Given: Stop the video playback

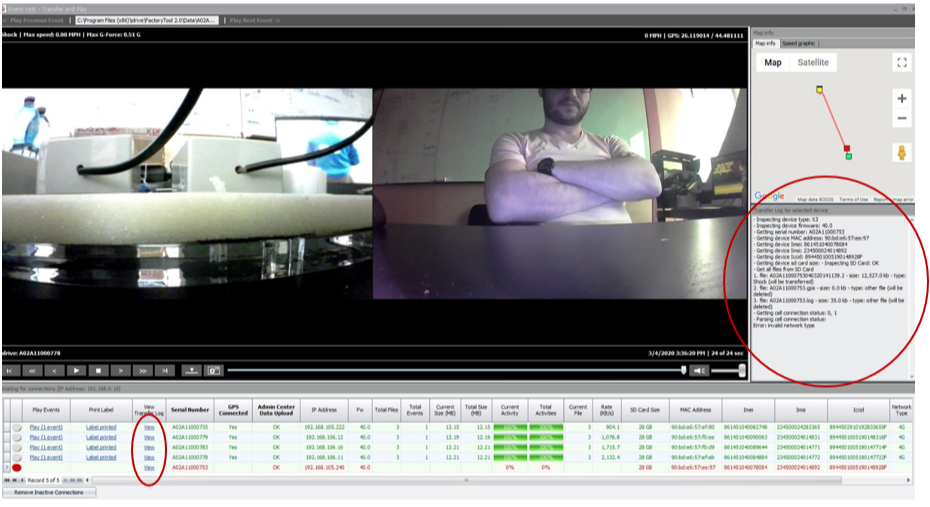Looking at the screenshot, I should 98,371.
